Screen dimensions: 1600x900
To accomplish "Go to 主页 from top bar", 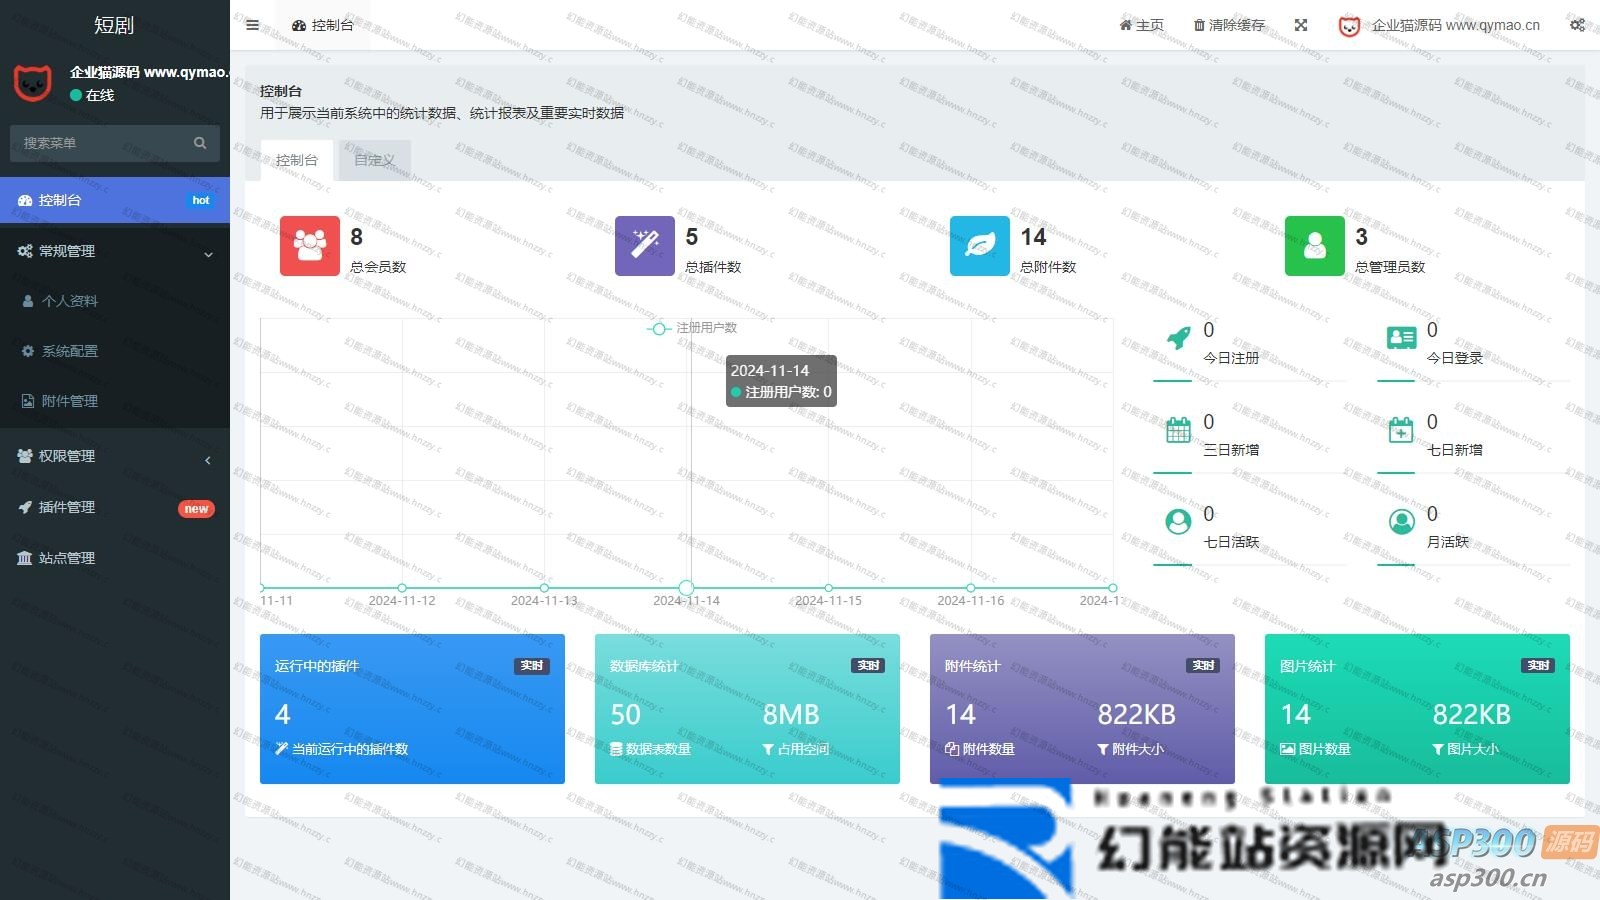I will click(1141, 25).
